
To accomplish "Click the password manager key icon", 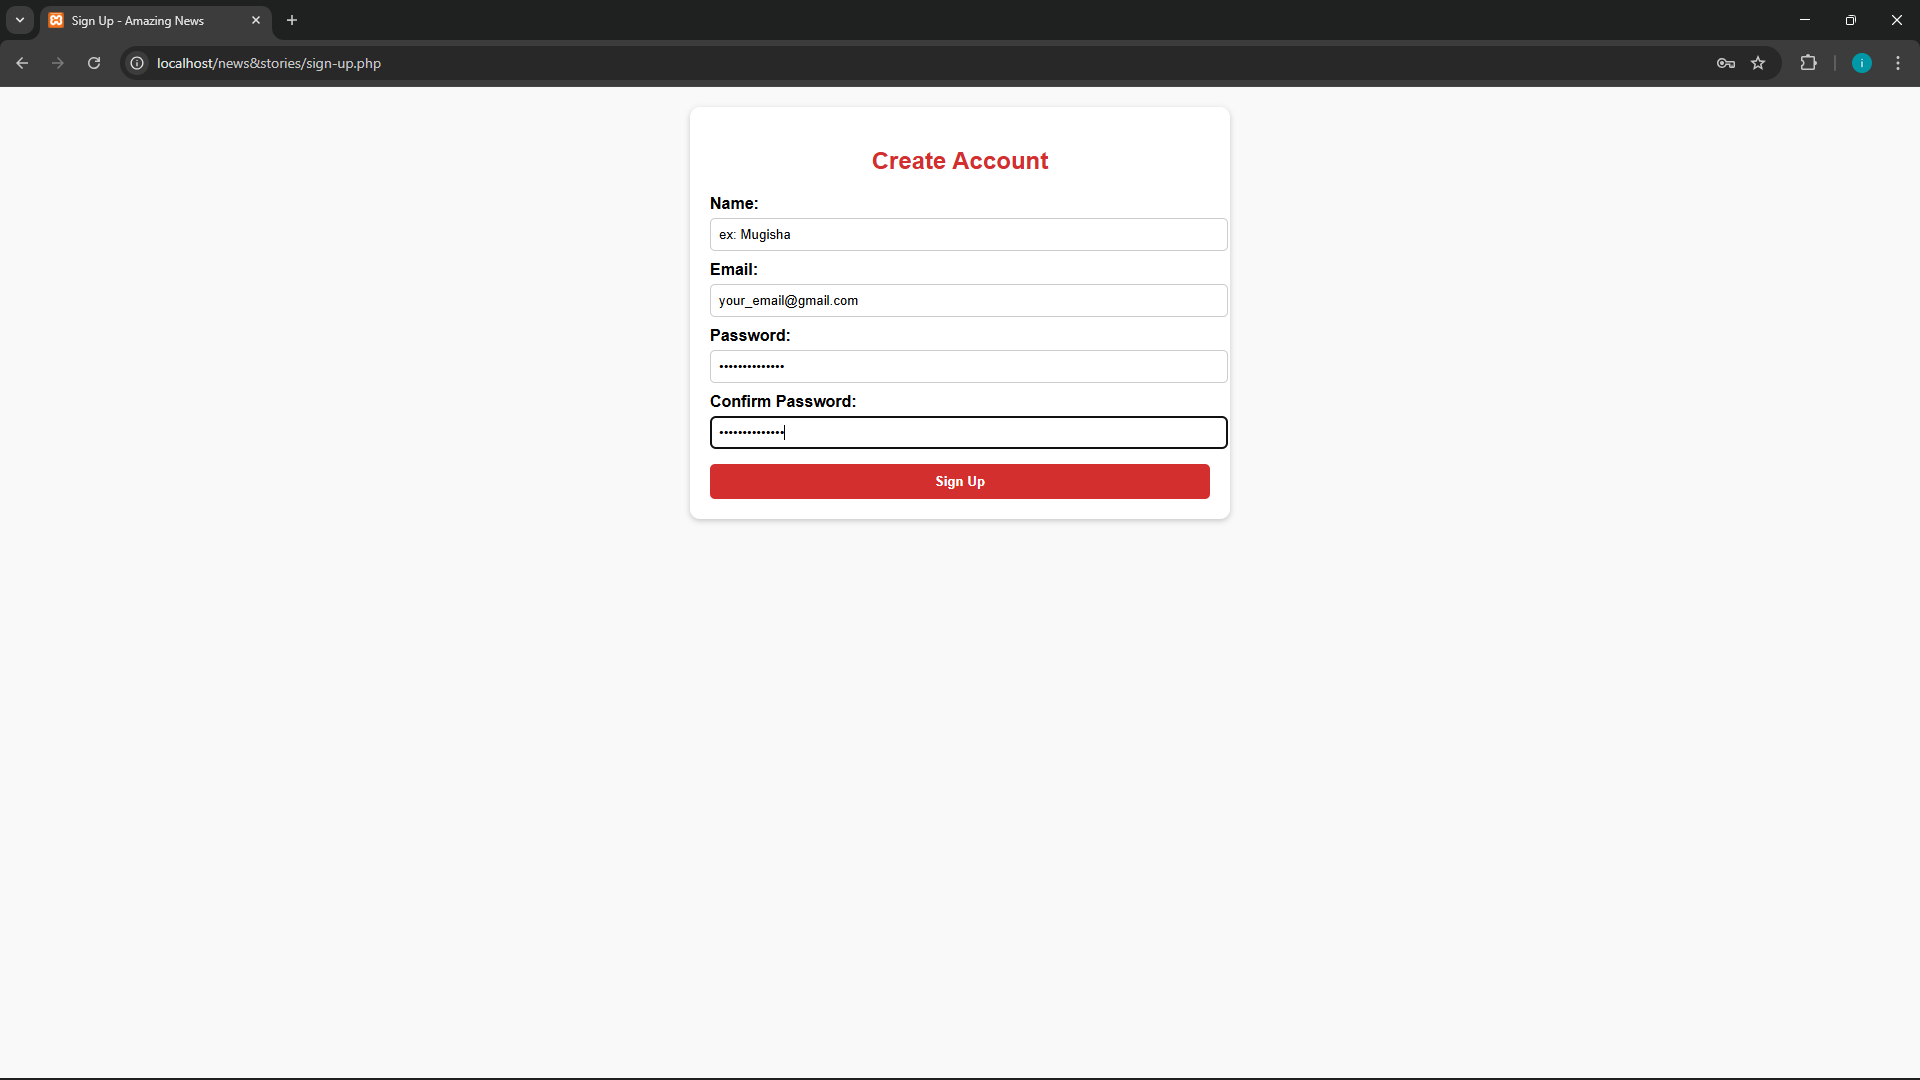I will (1726, 62).
